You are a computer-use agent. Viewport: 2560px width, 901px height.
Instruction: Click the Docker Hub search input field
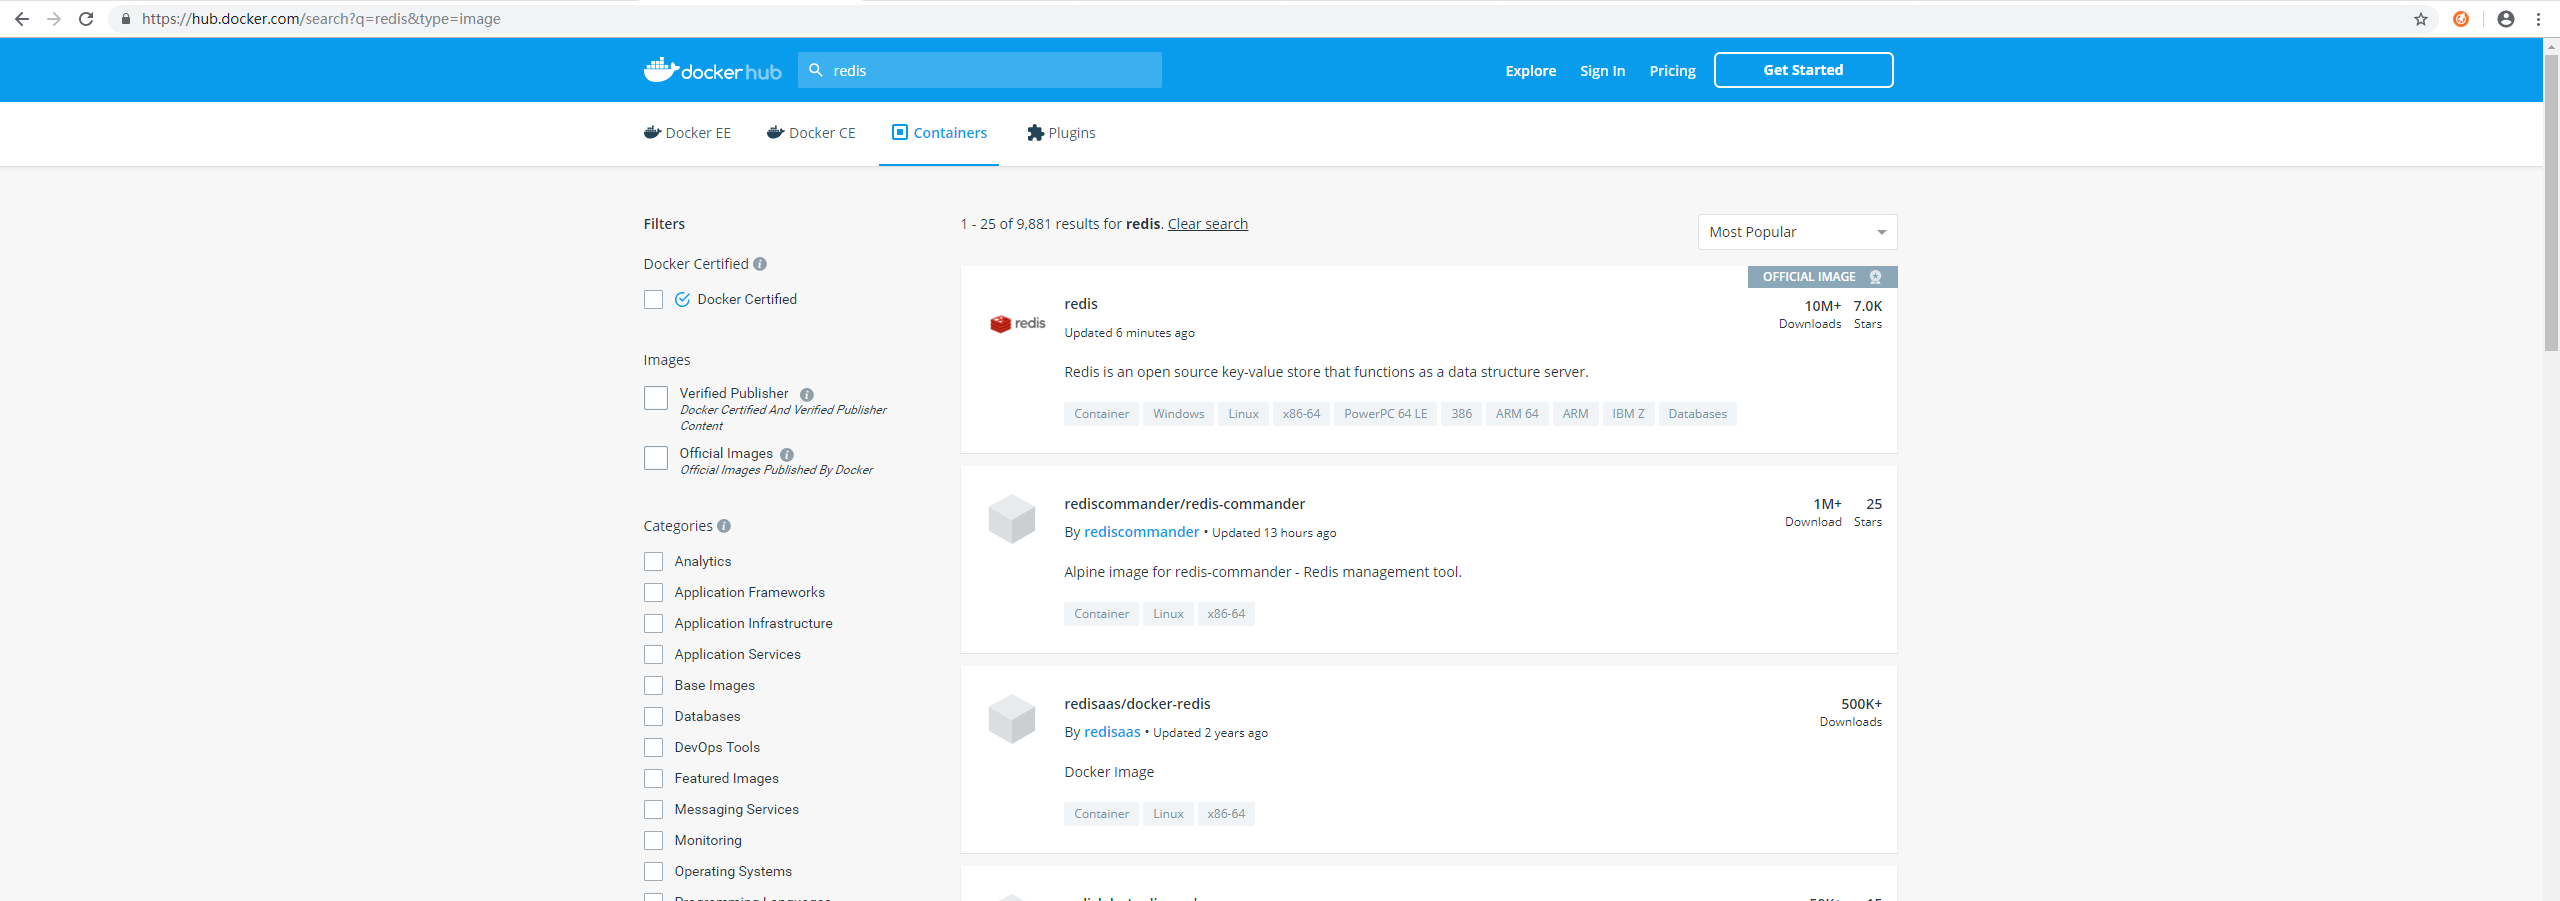(x=980, y=70)
